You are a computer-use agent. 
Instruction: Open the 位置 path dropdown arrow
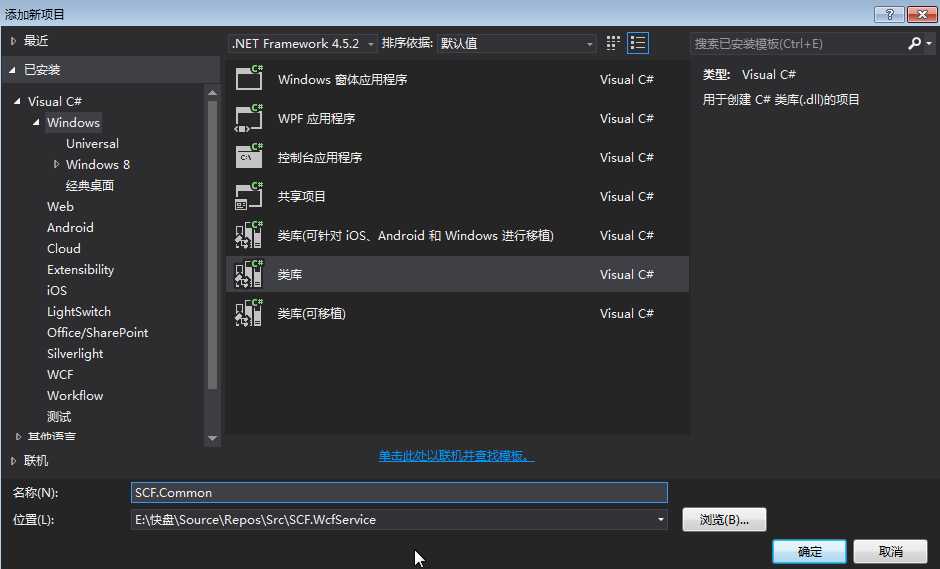tap(660, 520)
